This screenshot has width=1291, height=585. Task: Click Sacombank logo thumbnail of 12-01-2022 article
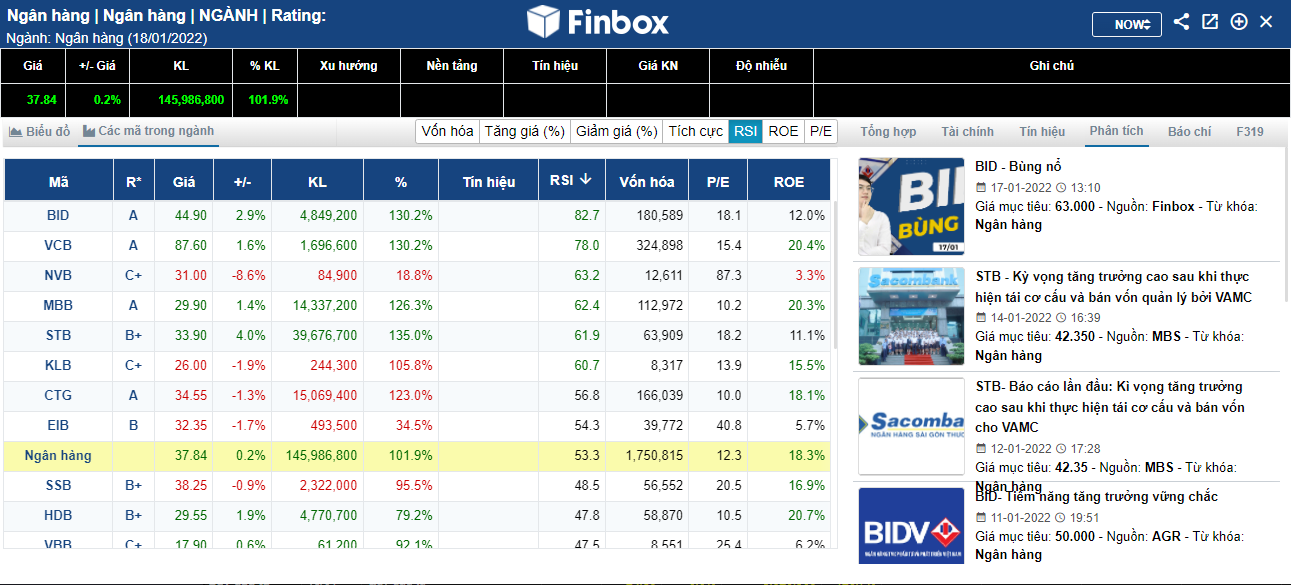point(911,425)
